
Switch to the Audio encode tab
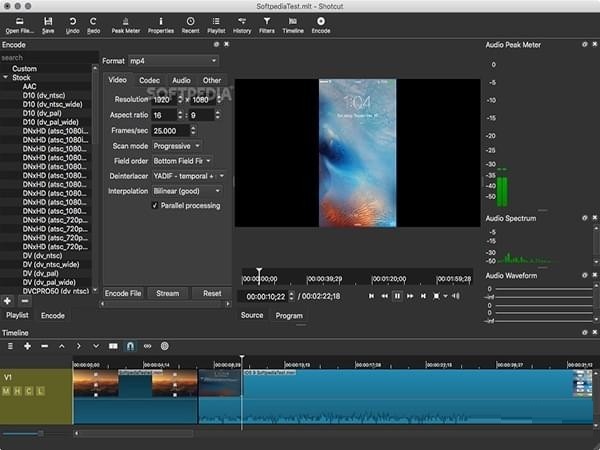pyautogui.click(x=181, y=80)
